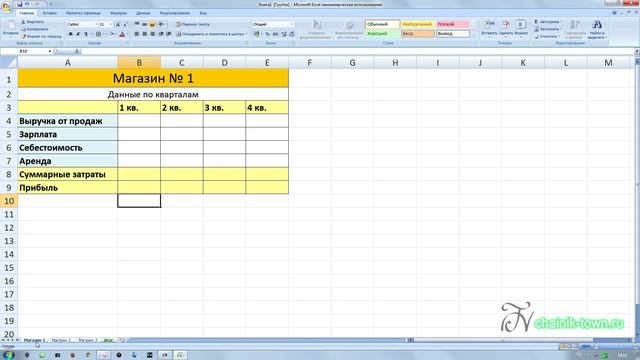Open font color dropdown arrow
Screen dimensions: 640x360
tap(127, 34)
